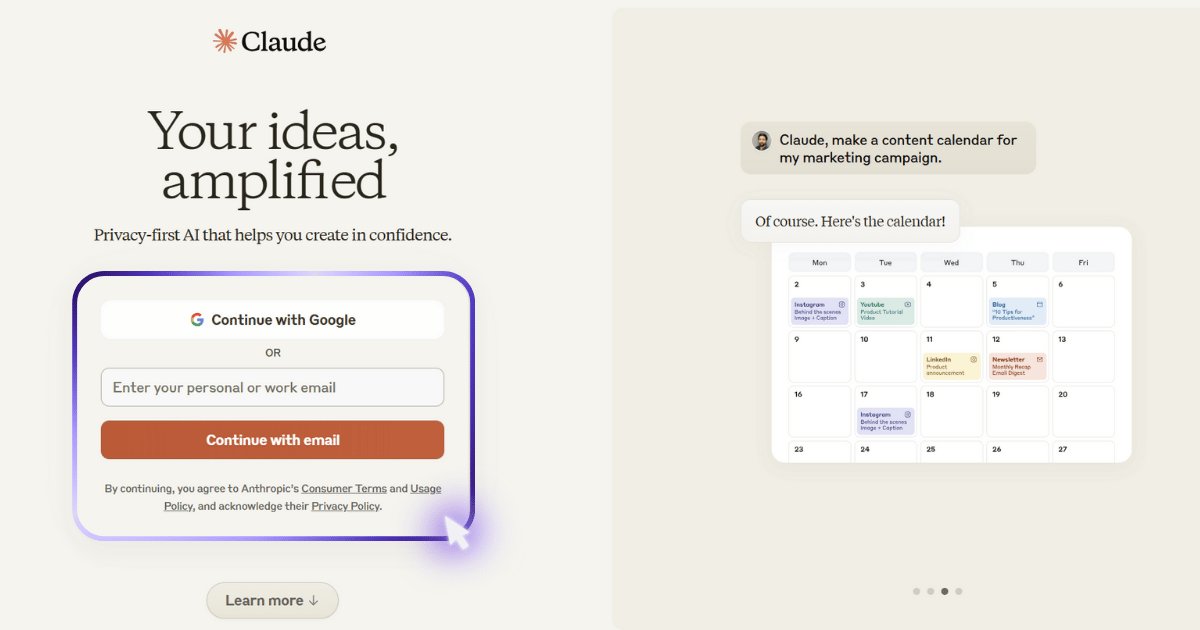Sign in using Continue with Google
The width and height of the screenshot is (1200, 630).
click(x=272, y=320)
